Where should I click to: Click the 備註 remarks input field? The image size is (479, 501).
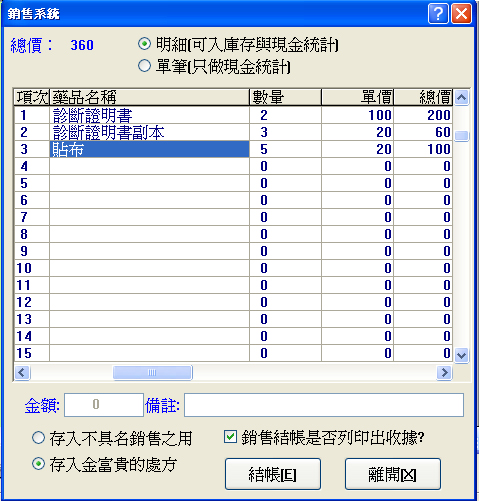coord(324,405)
